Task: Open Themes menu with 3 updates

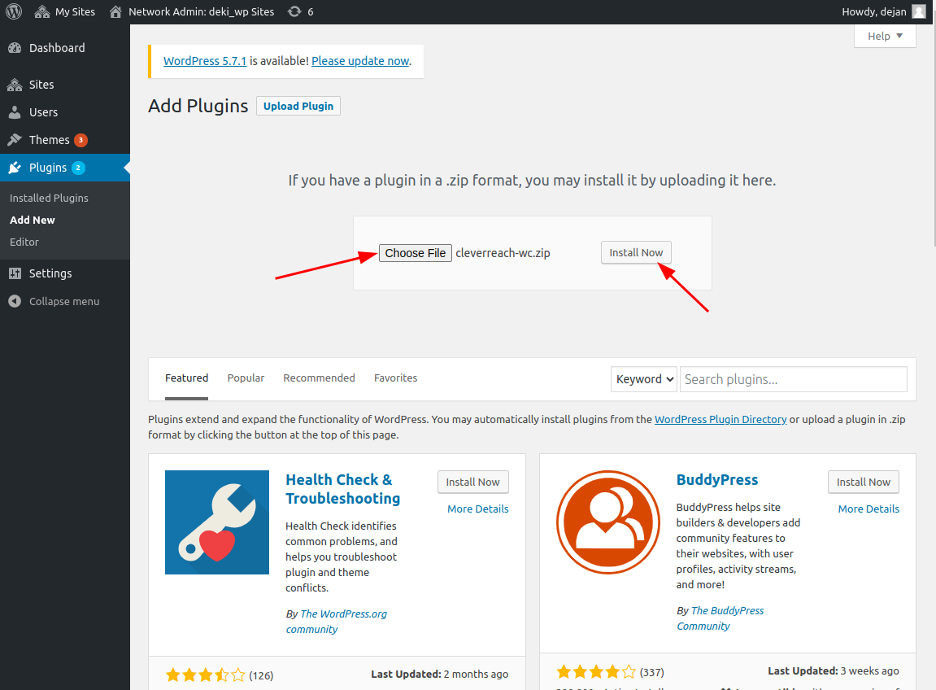Action: coord(49,140)
